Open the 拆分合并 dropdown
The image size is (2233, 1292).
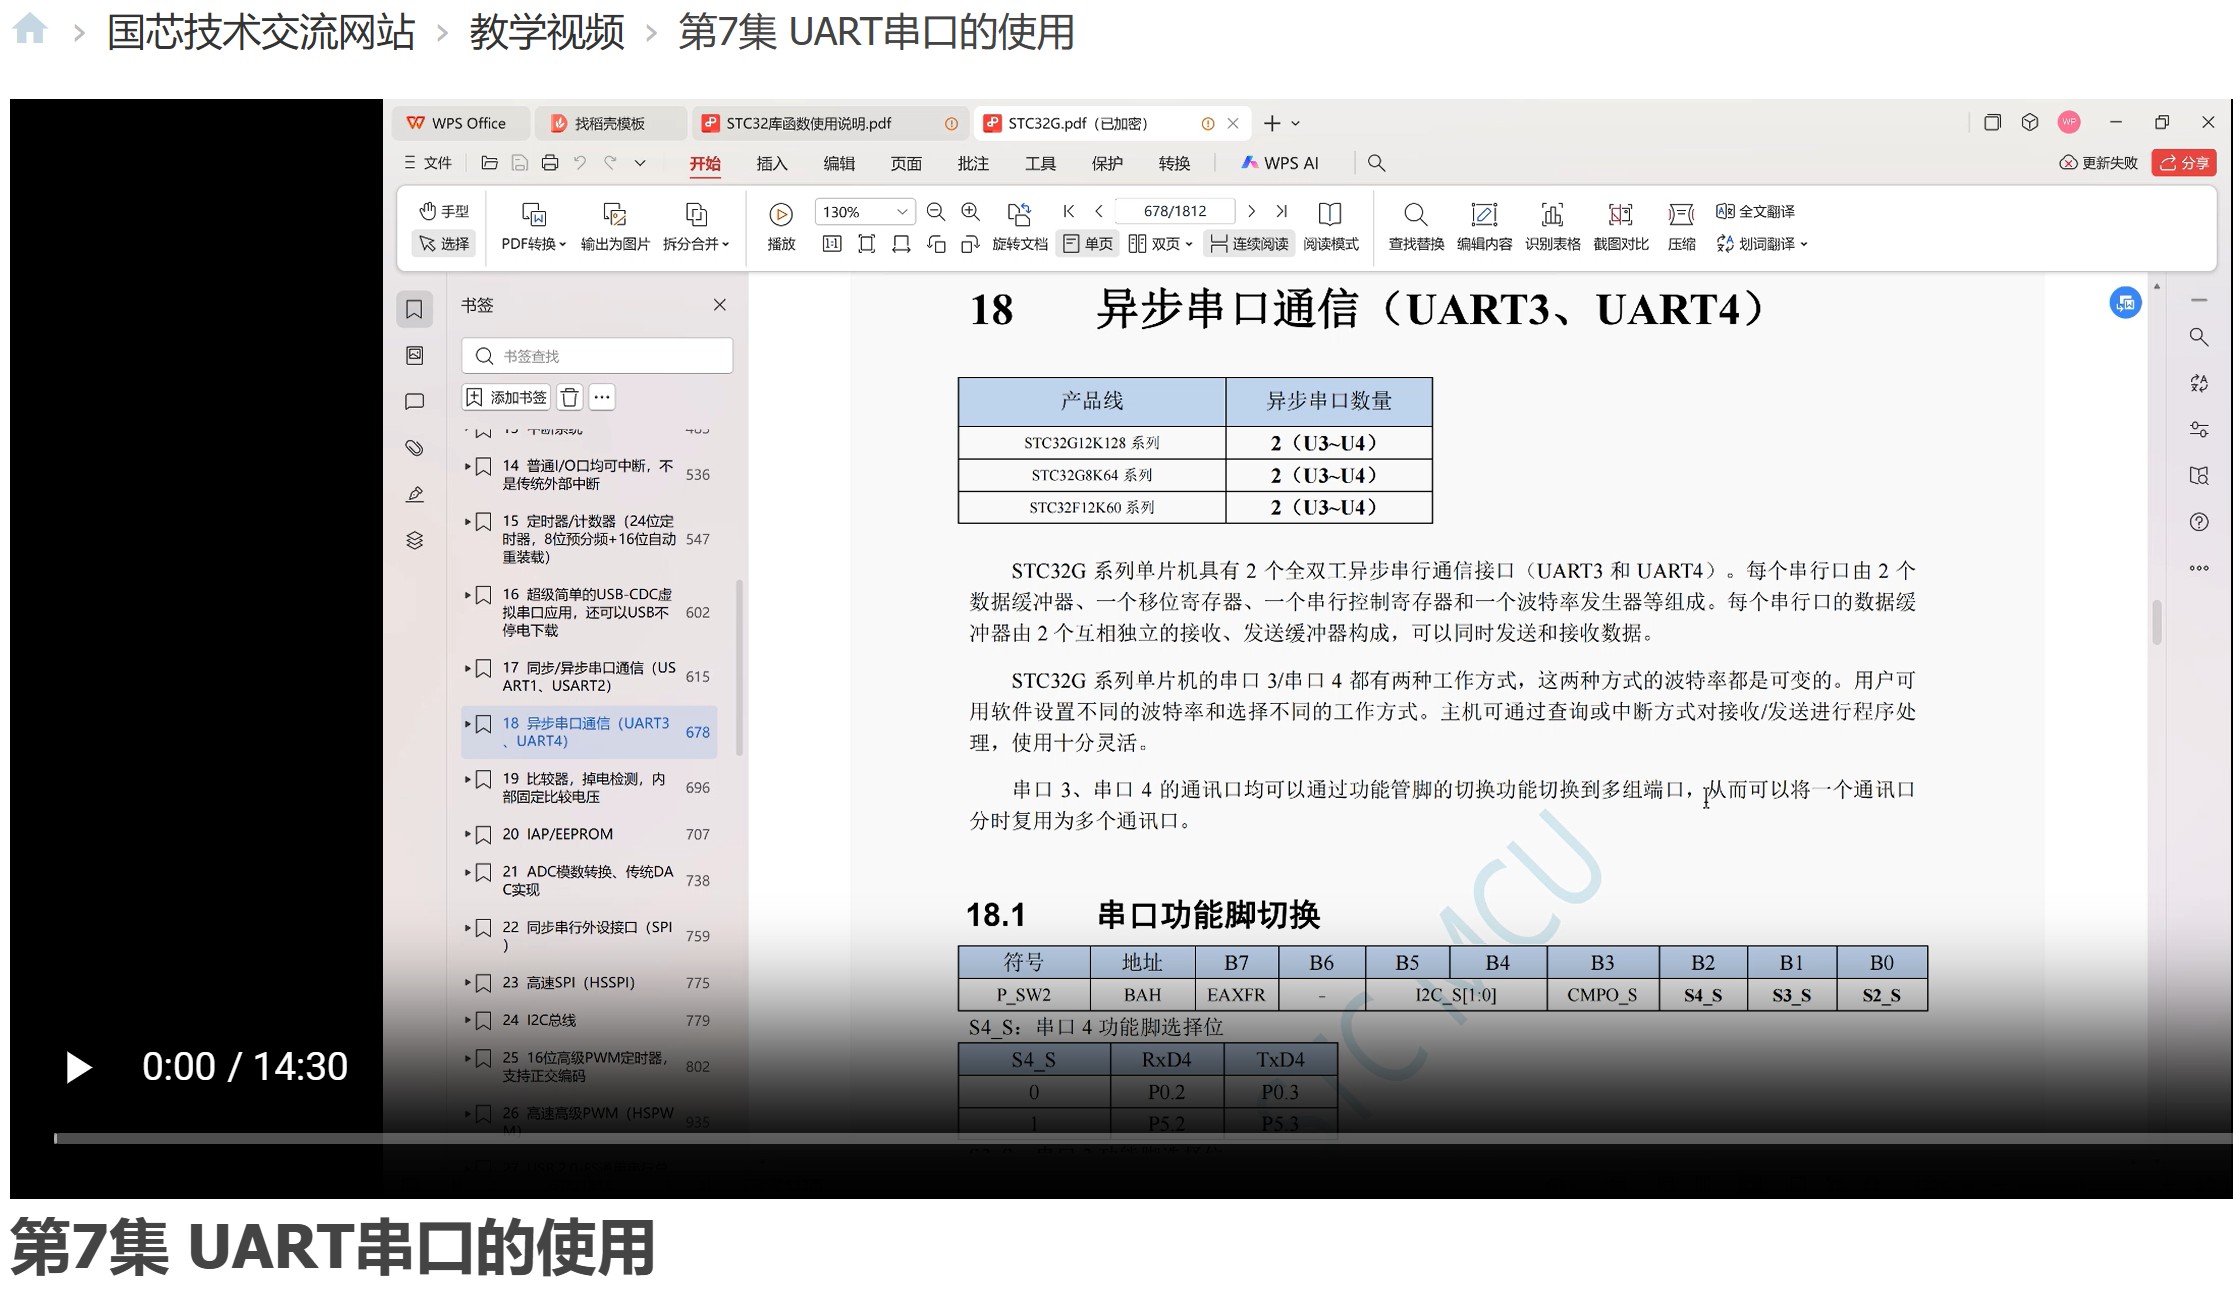(696, 227)
